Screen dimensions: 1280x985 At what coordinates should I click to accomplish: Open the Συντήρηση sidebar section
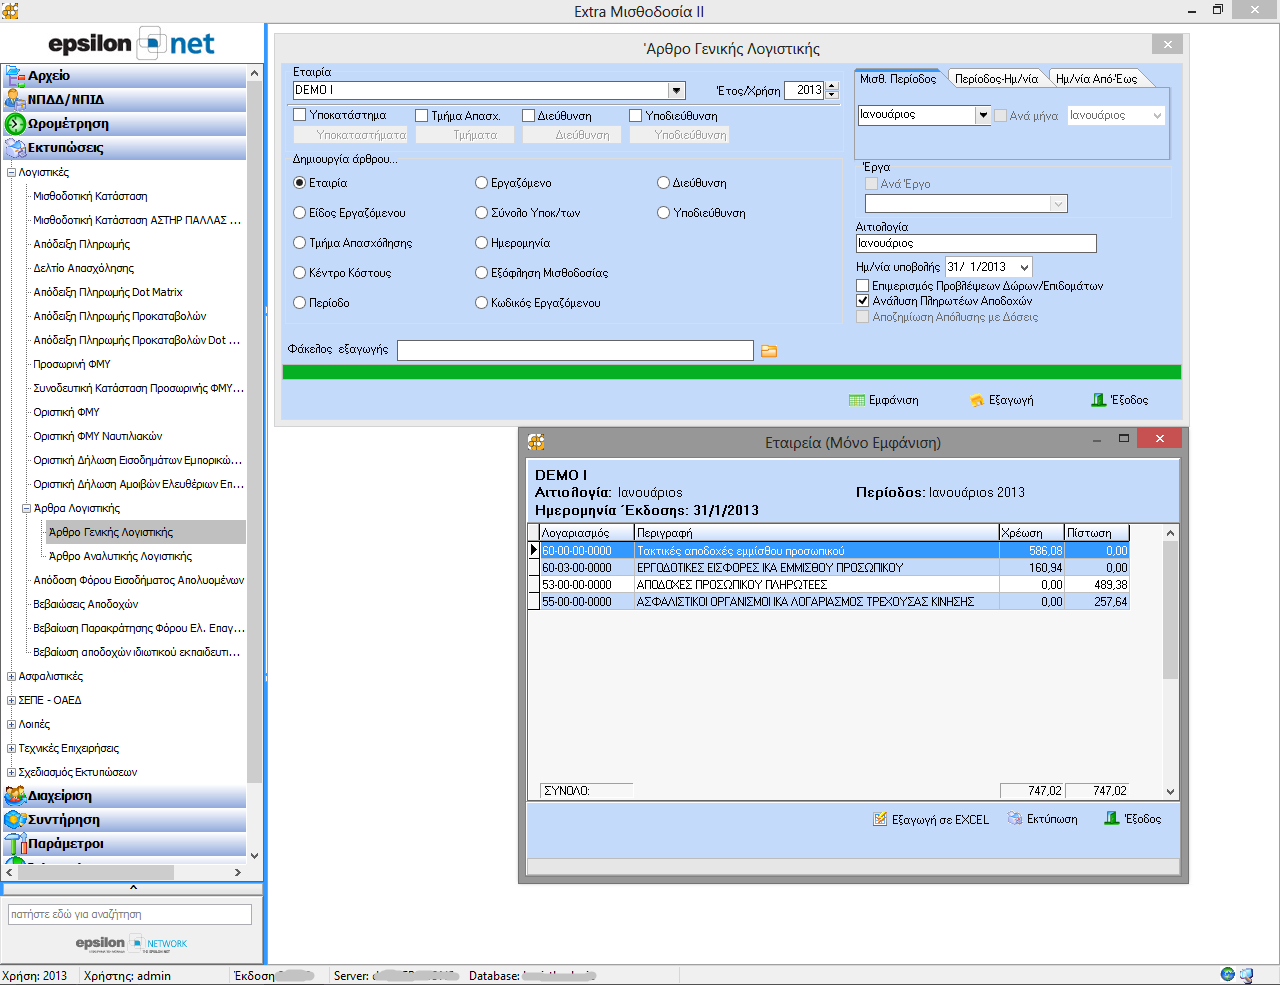(64, 820)
